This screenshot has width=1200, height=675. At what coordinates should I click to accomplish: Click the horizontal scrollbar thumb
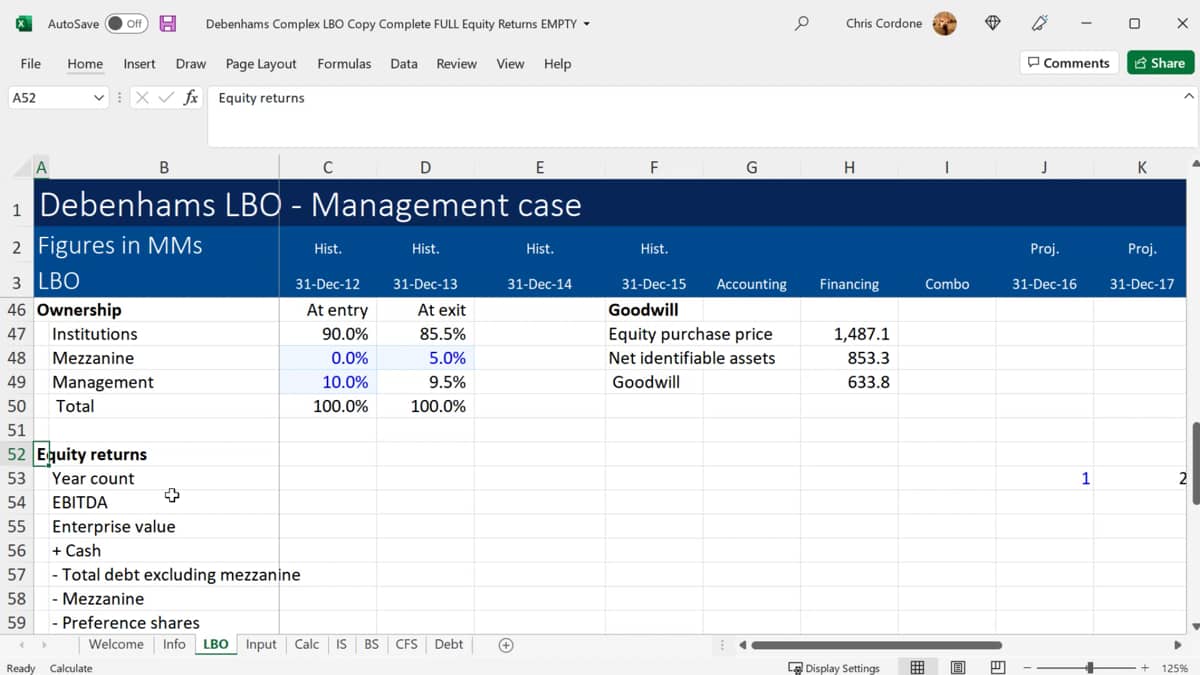click(x=876, y=645)
